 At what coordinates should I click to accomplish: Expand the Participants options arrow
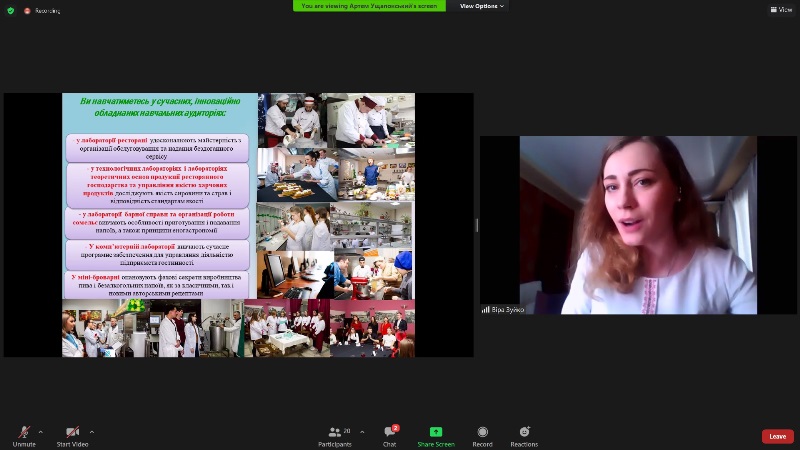point(362,432)
